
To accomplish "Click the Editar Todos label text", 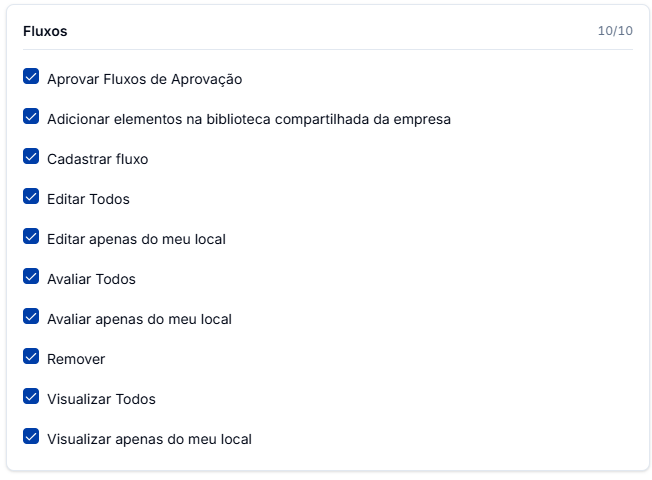I will tap(88, 199).
